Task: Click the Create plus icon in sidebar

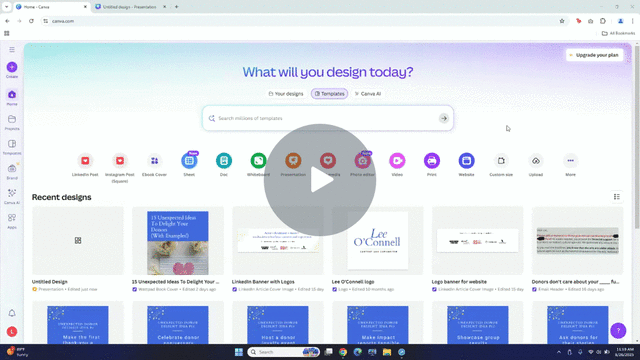Action: [x=12, y=67]
